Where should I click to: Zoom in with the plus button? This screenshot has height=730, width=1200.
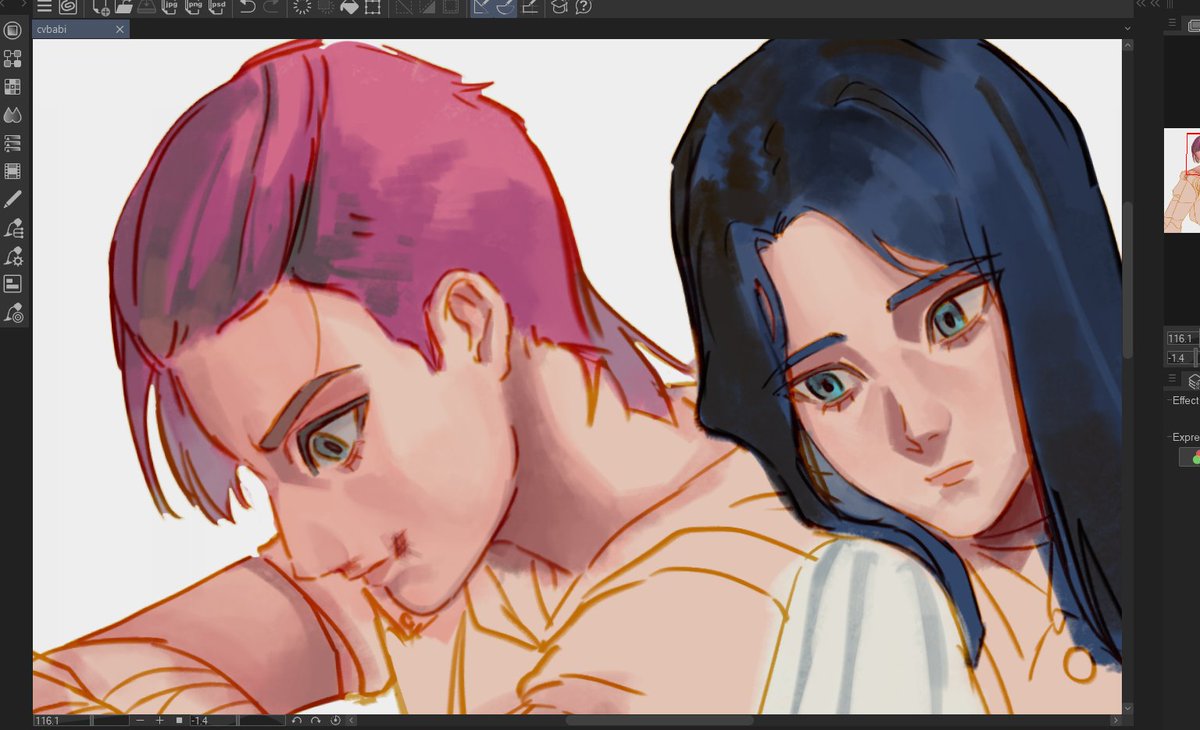(159, 720)
